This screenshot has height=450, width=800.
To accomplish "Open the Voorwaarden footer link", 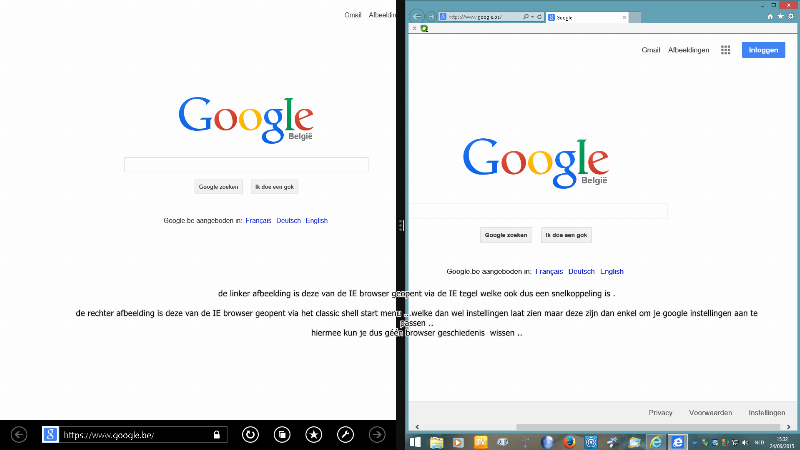I will tap(710, 412).
